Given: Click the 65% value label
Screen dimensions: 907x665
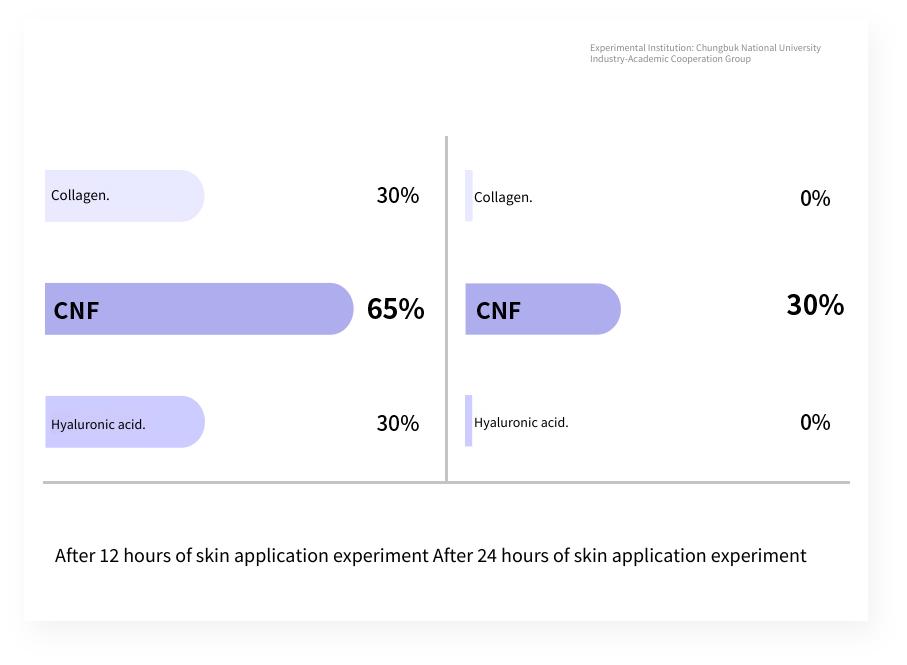Looking at the screenshot, I should tap(396, 309).
